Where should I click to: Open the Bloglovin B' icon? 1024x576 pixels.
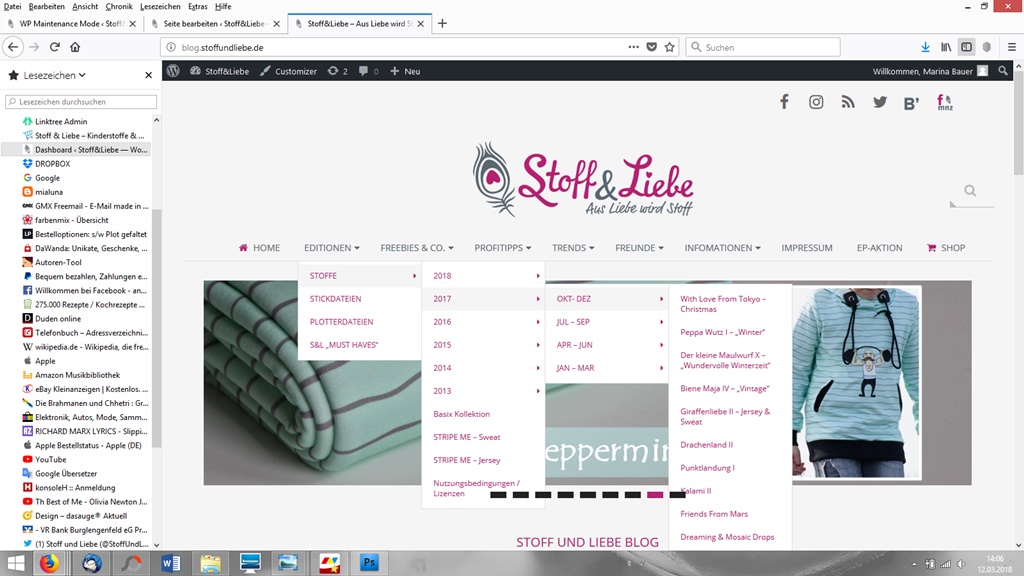(x=912, y=103)
